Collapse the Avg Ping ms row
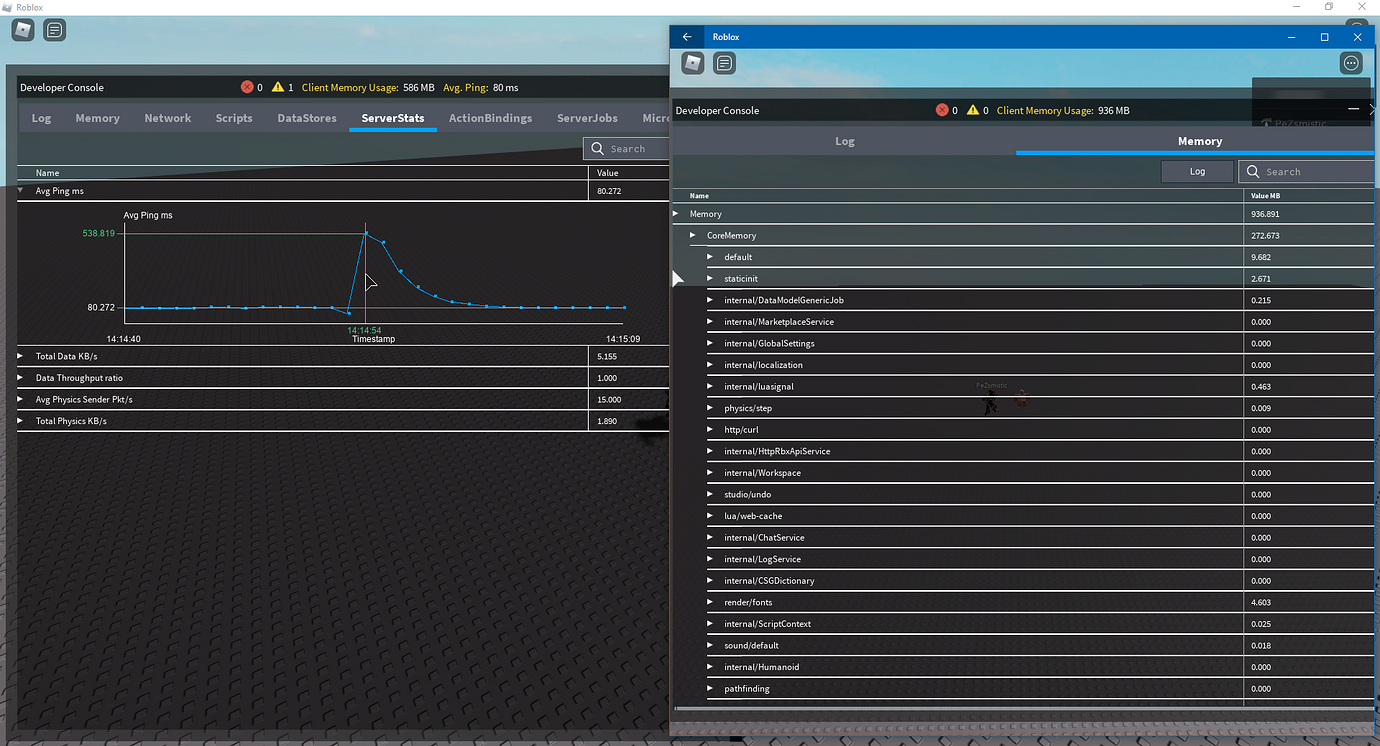Screen dimensions: 1380x746 (x=20, y=190)
